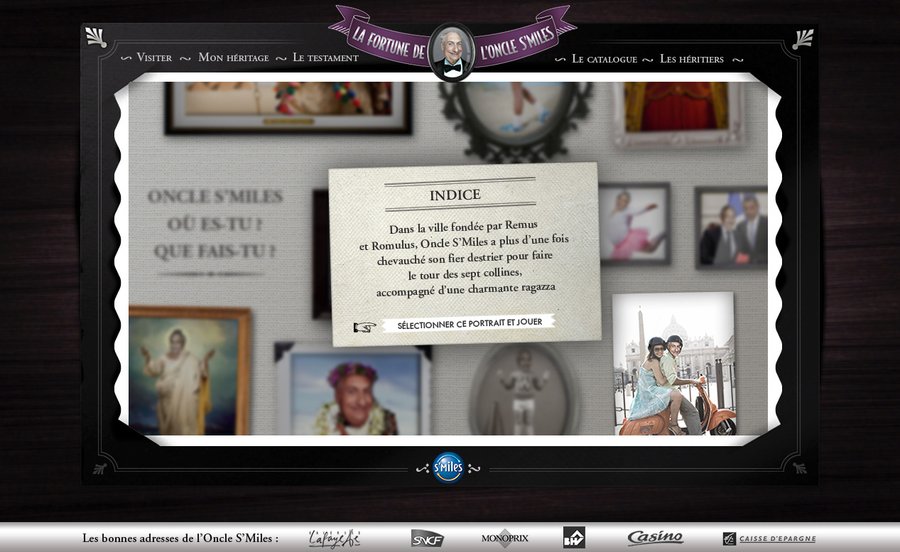Click the pointing hand icon on the clue card

365,325
